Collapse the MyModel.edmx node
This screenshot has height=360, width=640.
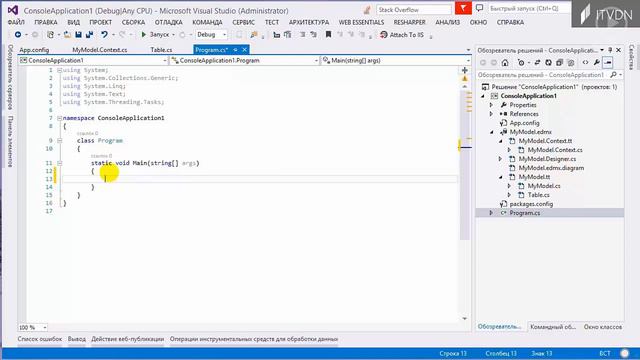491,132
